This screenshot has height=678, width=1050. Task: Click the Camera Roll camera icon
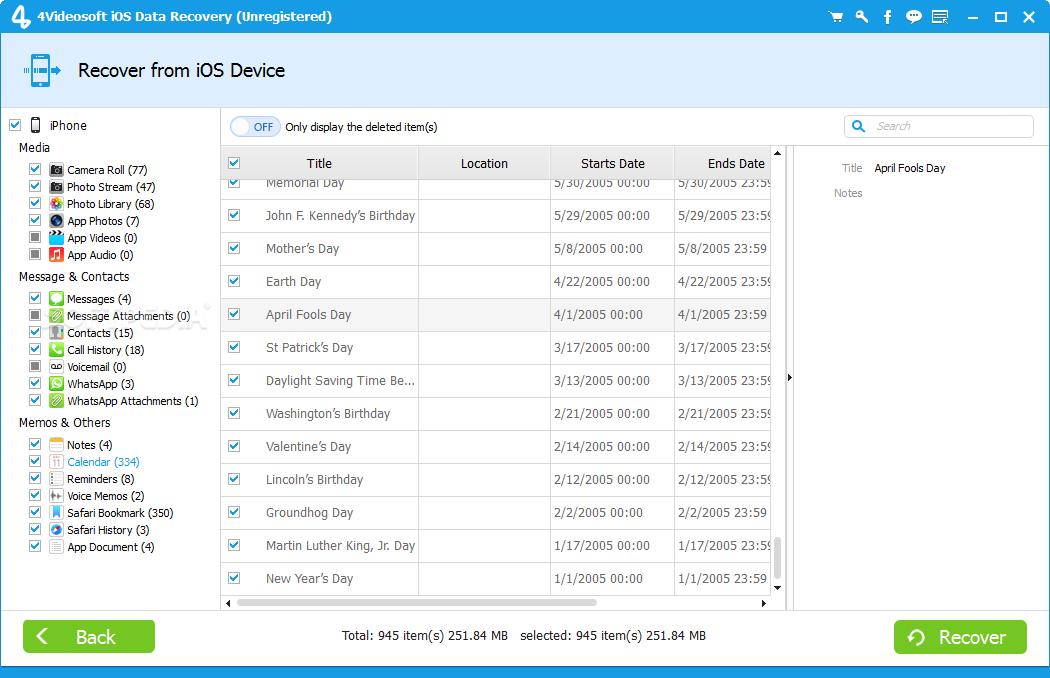click(56, 170)
